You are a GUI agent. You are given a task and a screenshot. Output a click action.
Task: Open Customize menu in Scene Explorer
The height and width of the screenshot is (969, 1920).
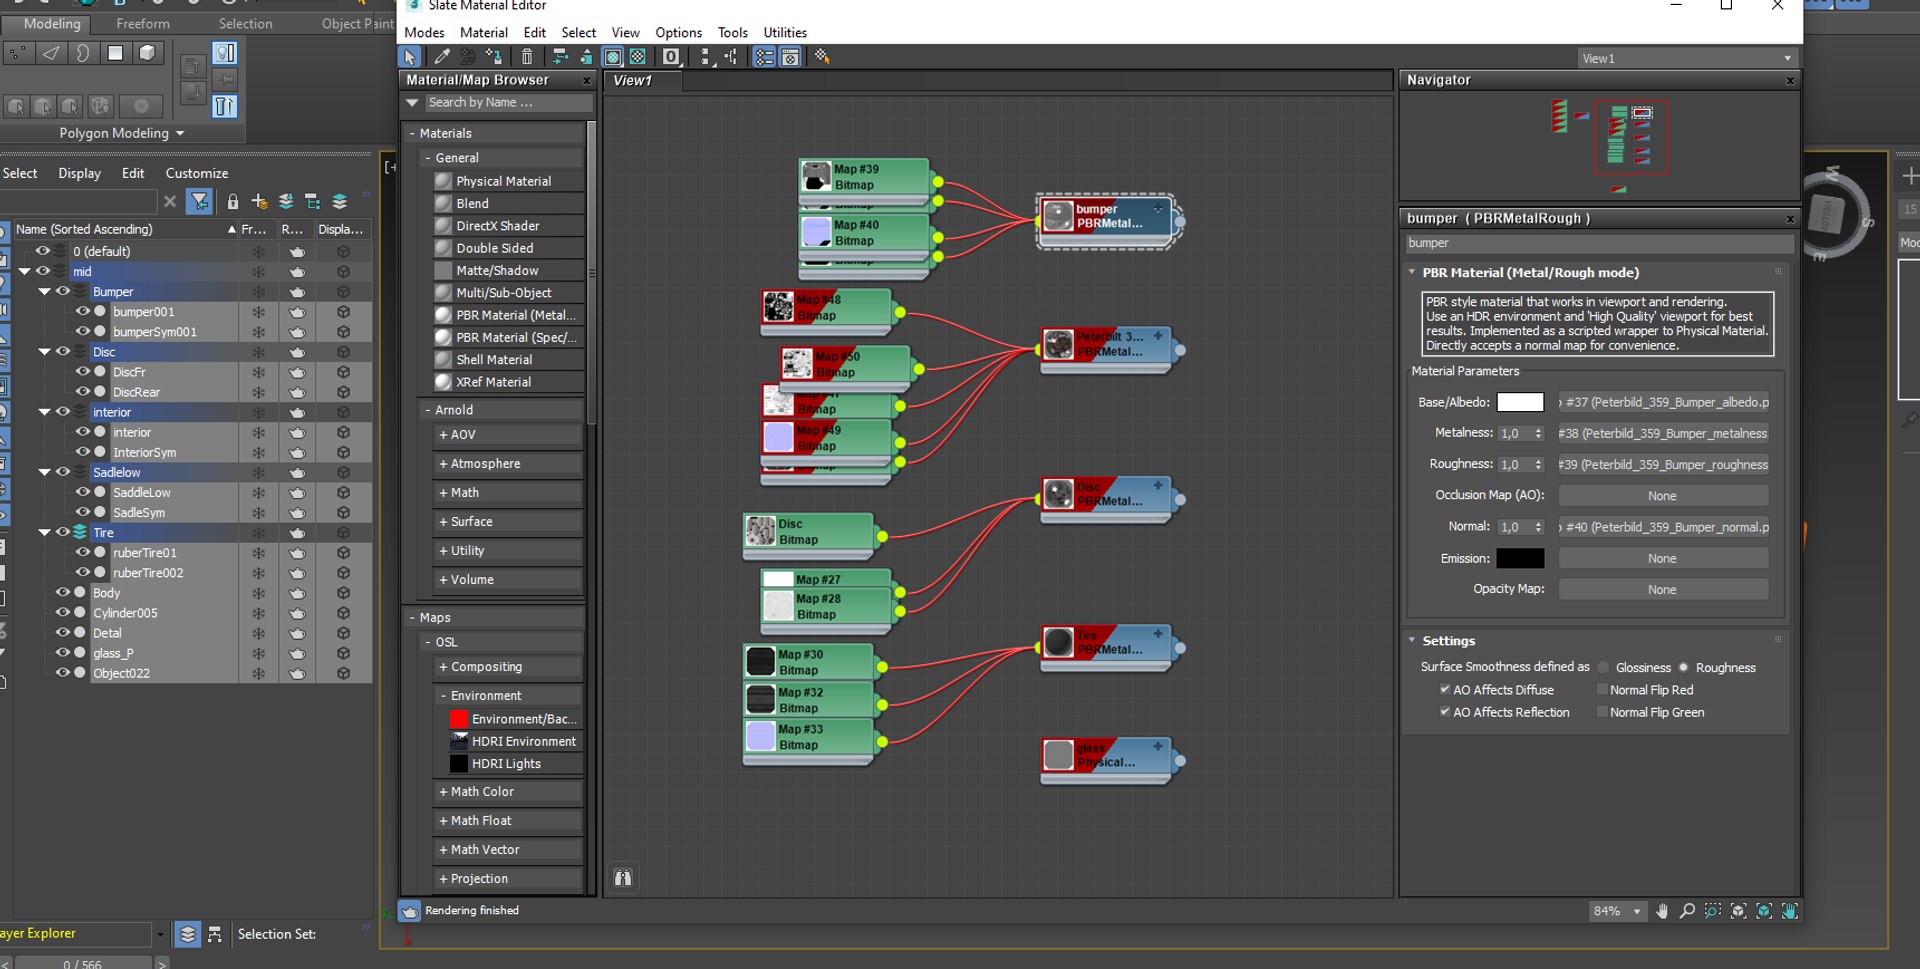(x=196, y=173)
